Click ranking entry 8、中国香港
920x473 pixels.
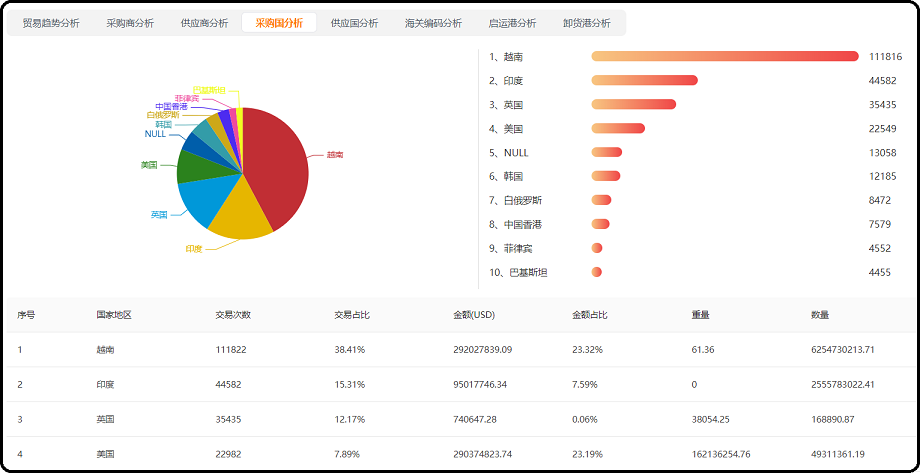516,225
